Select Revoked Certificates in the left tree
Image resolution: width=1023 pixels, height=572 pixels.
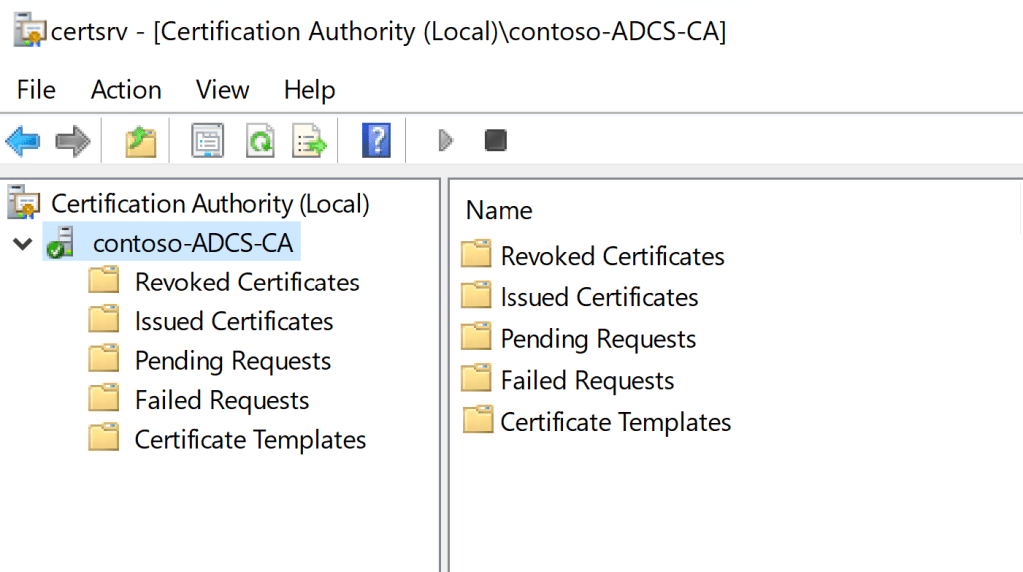point(247,282)
